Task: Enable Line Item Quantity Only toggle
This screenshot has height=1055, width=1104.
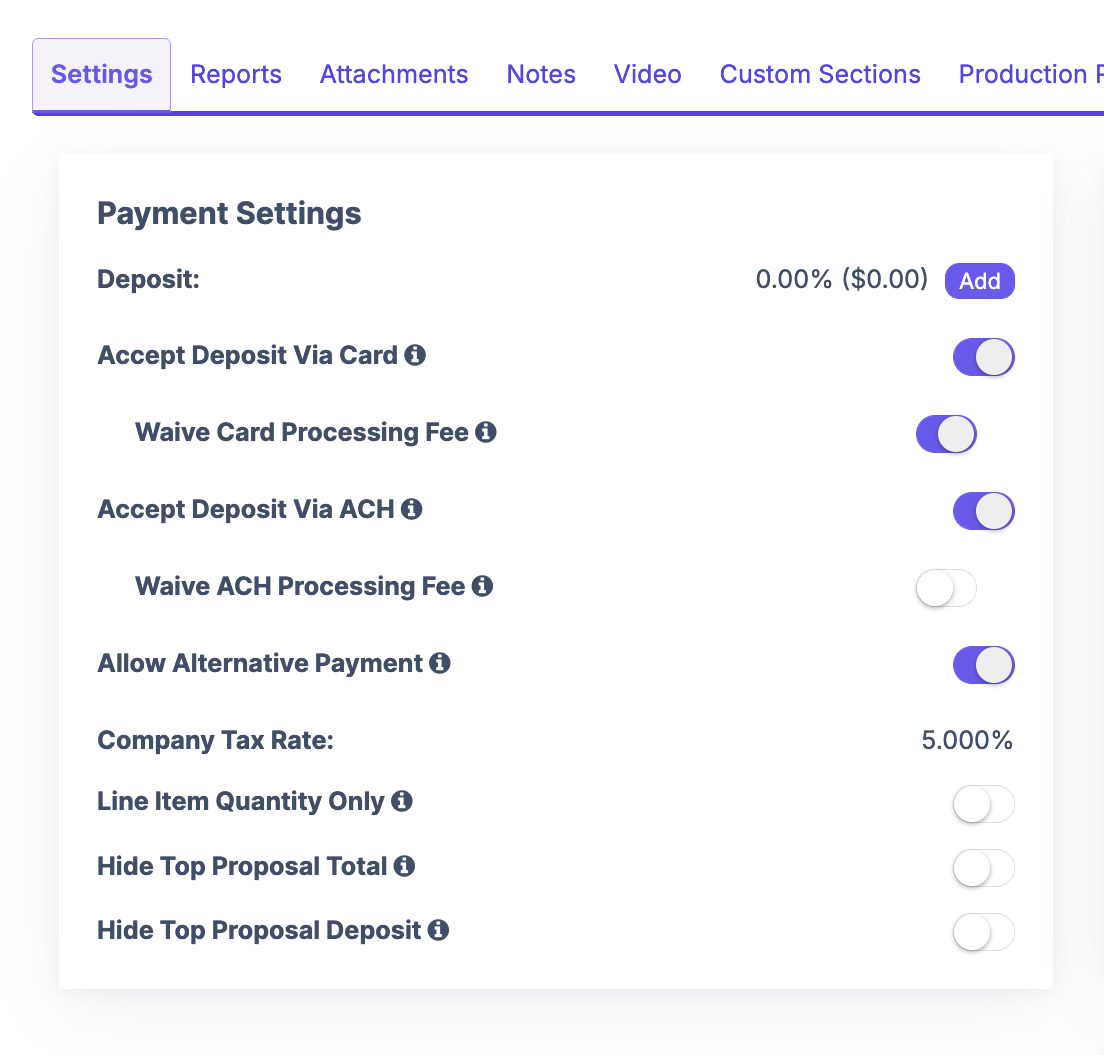Action: pos(983,804)
